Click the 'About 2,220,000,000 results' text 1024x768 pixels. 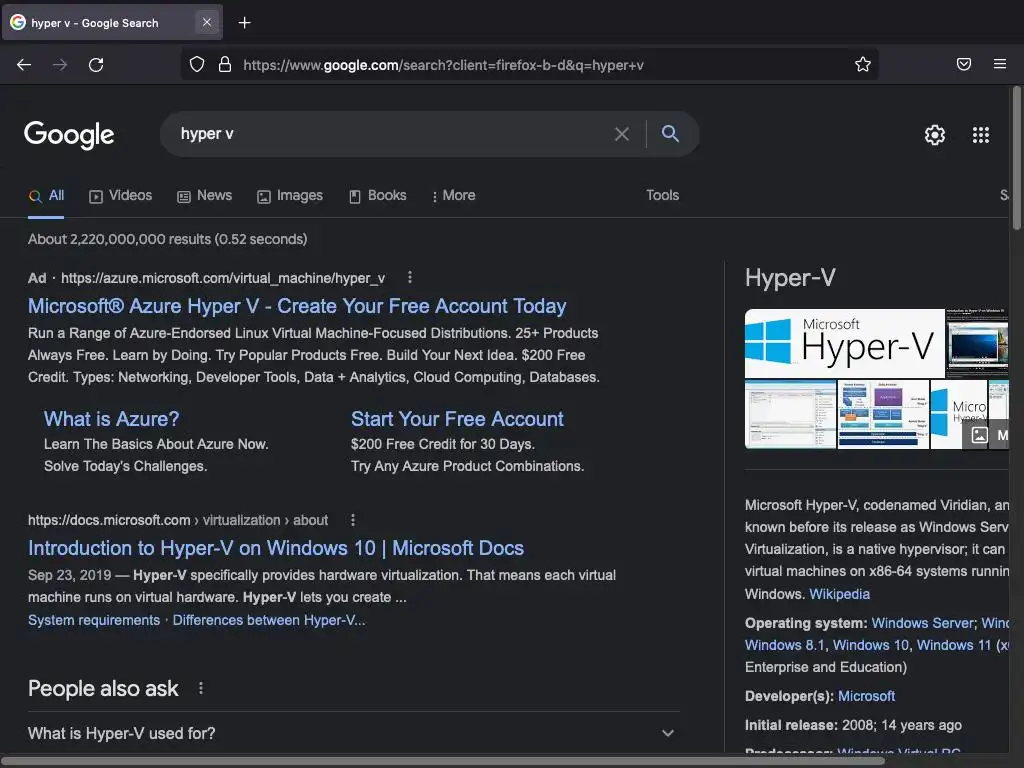point(167,239)
